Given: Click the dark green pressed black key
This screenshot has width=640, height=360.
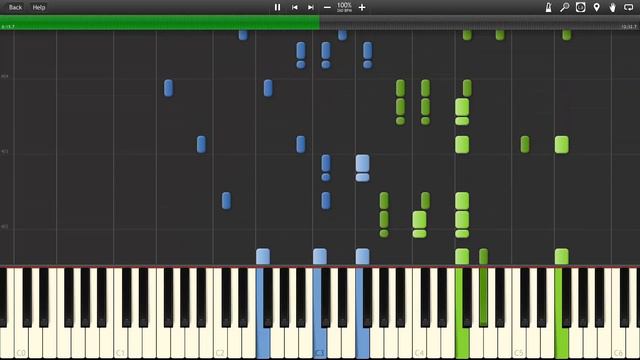Looking at the screenshot, I should (x=483, y=297).
